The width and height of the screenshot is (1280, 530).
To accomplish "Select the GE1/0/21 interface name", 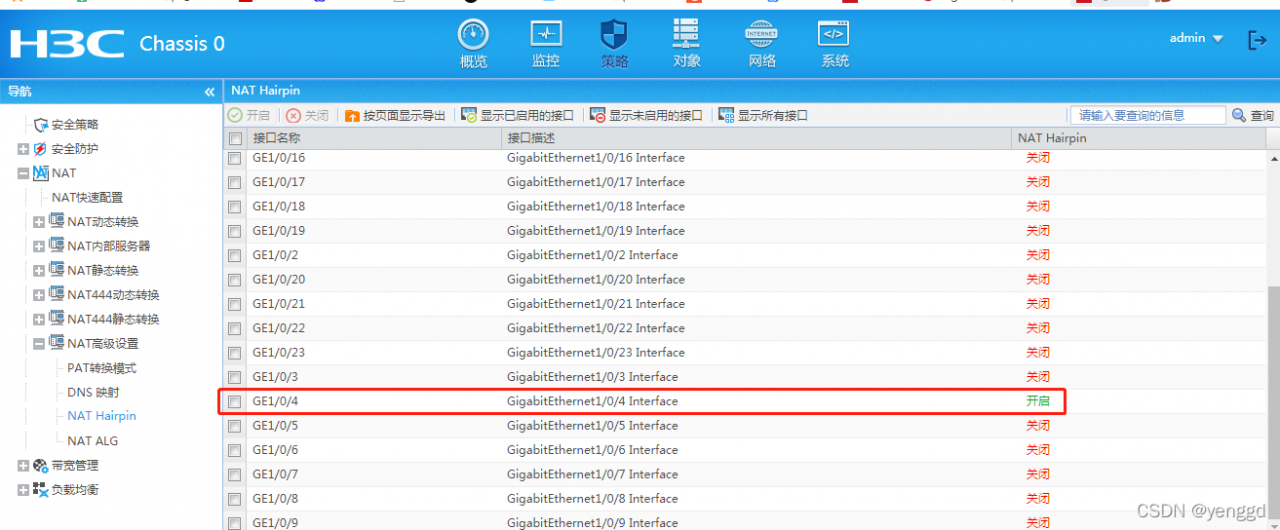I will 279,304.
